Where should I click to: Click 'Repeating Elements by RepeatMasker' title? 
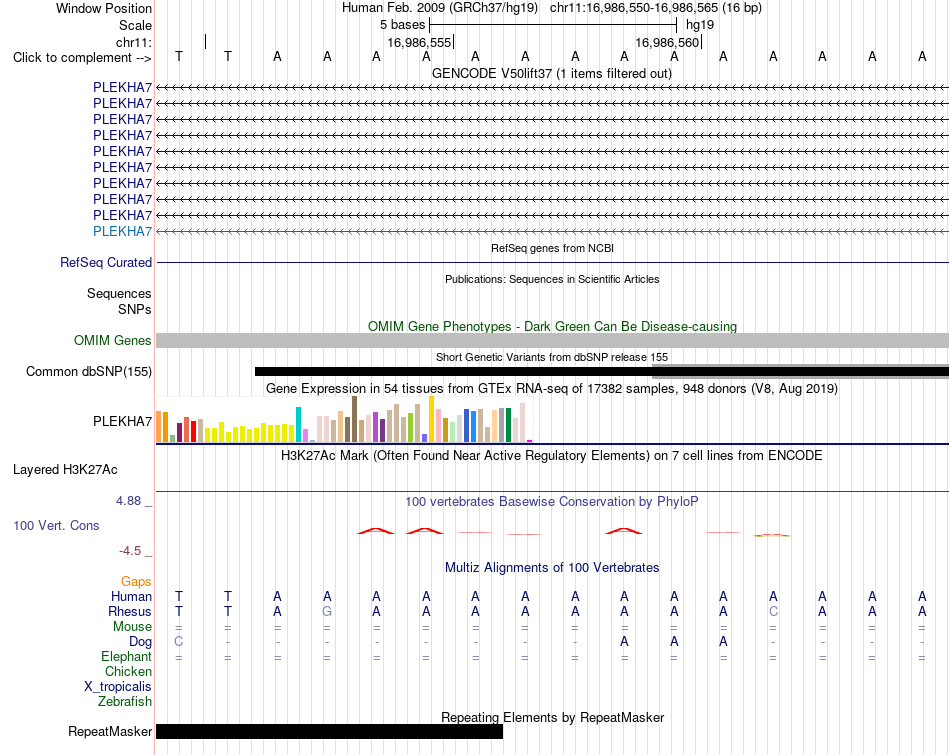pyautogui.click(x=552, y=717)
